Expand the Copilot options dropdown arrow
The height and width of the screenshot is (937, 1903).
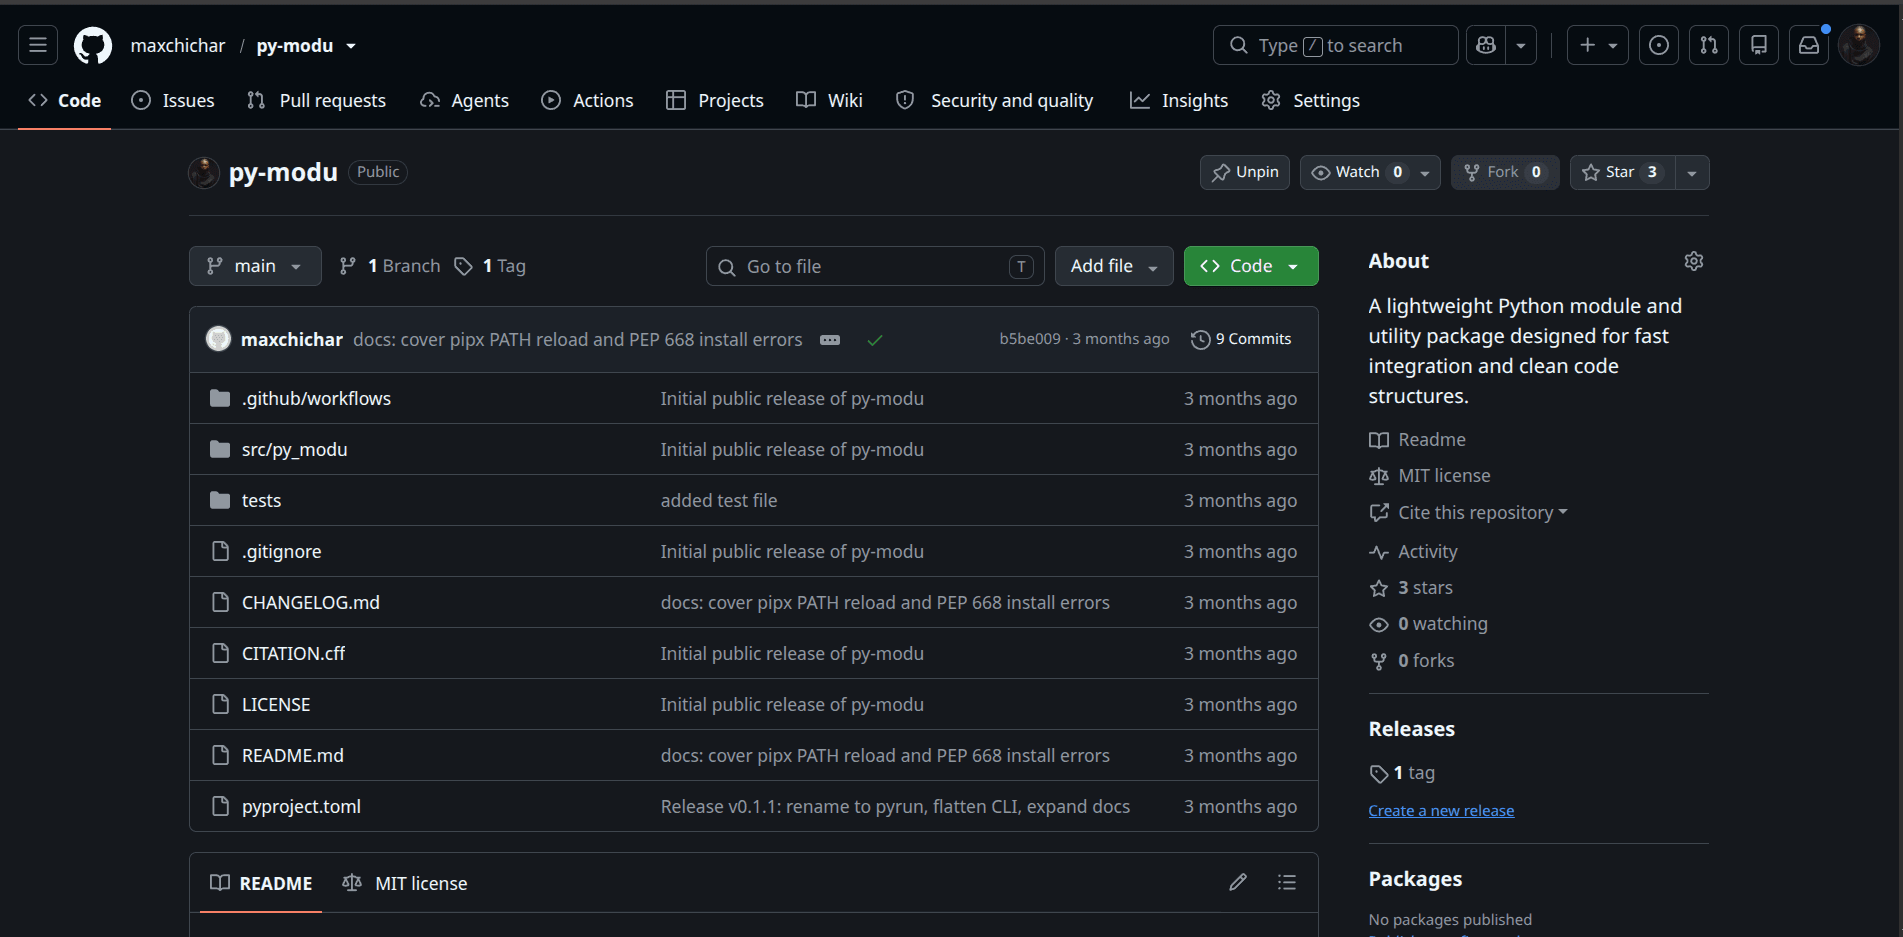tap(1521, 45)
